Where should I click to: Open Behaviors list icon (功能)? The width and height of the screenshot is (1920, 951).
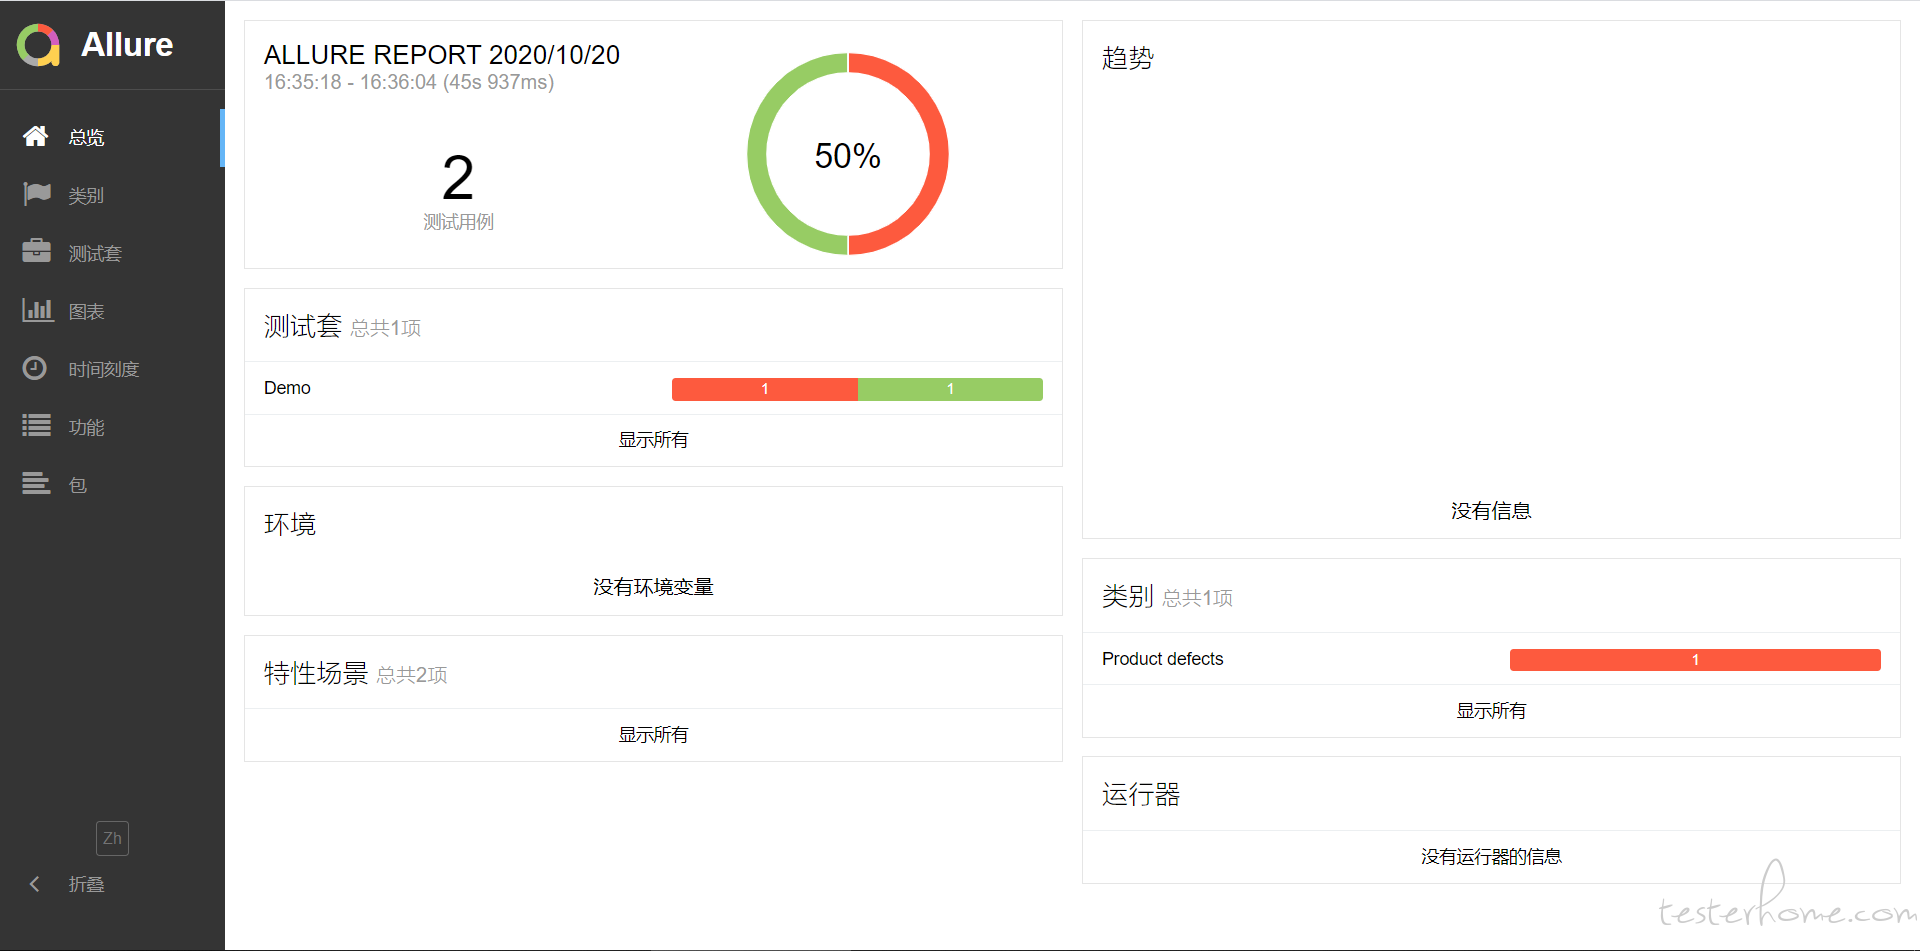(37, 426)
